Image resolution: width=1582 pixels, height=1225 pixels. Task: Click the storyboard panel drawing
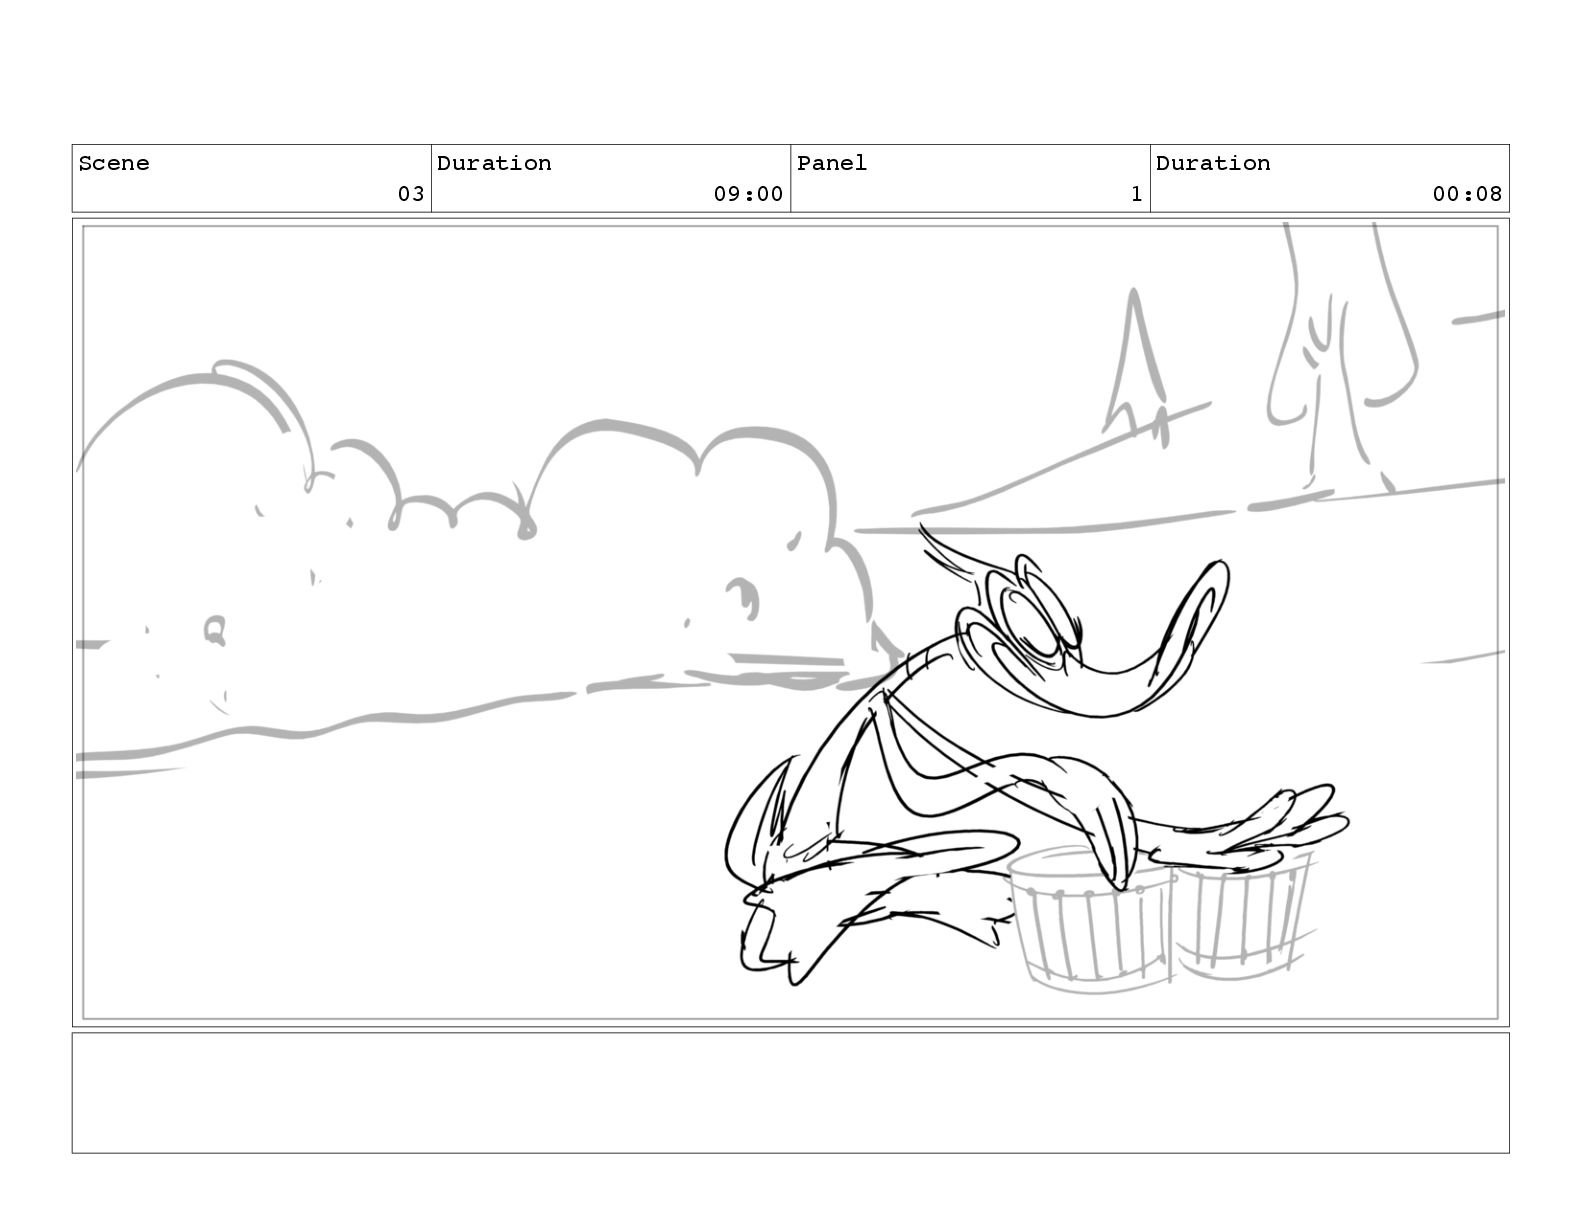click(790, 622)
